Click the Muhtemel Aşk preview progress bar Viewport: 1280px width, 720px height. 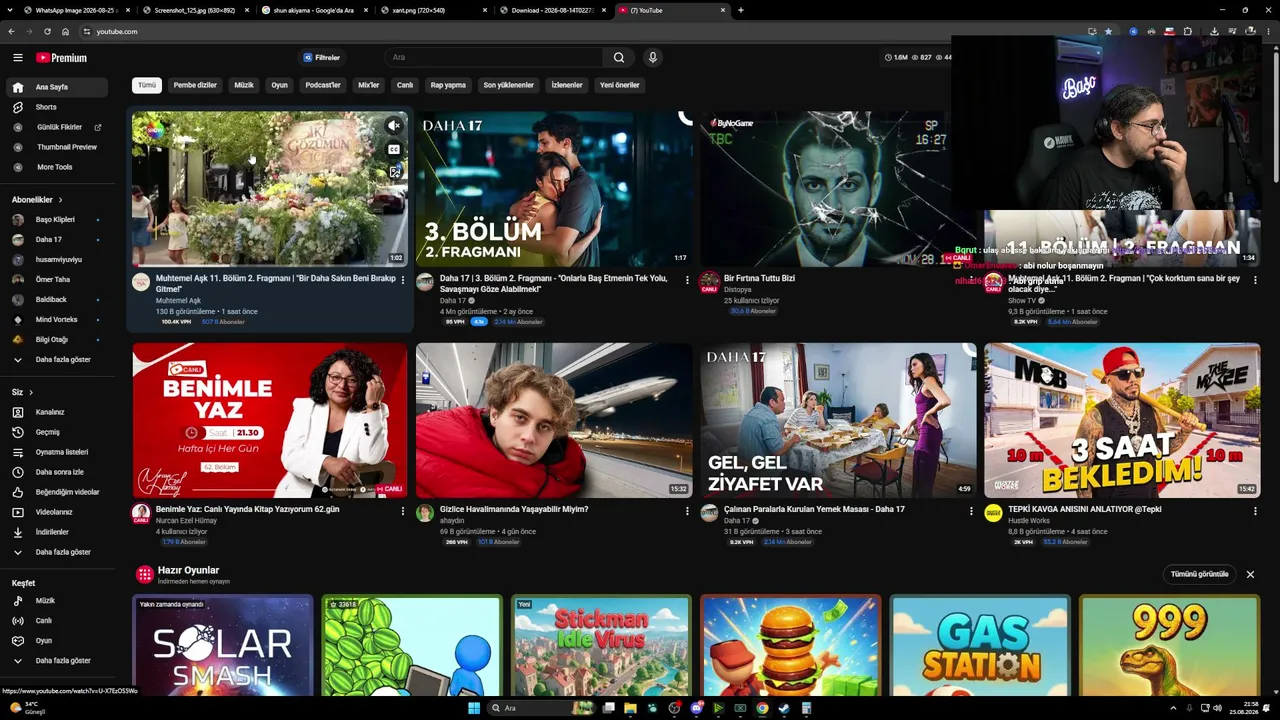pyautogui.click(x=270, y=265)
